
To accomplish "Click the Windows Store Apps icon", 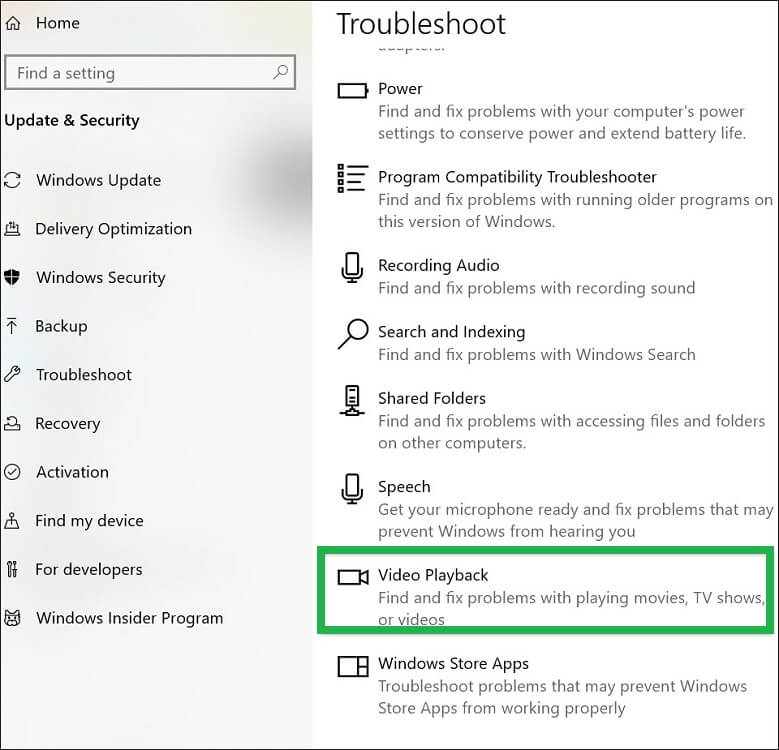I will [353, 666].
